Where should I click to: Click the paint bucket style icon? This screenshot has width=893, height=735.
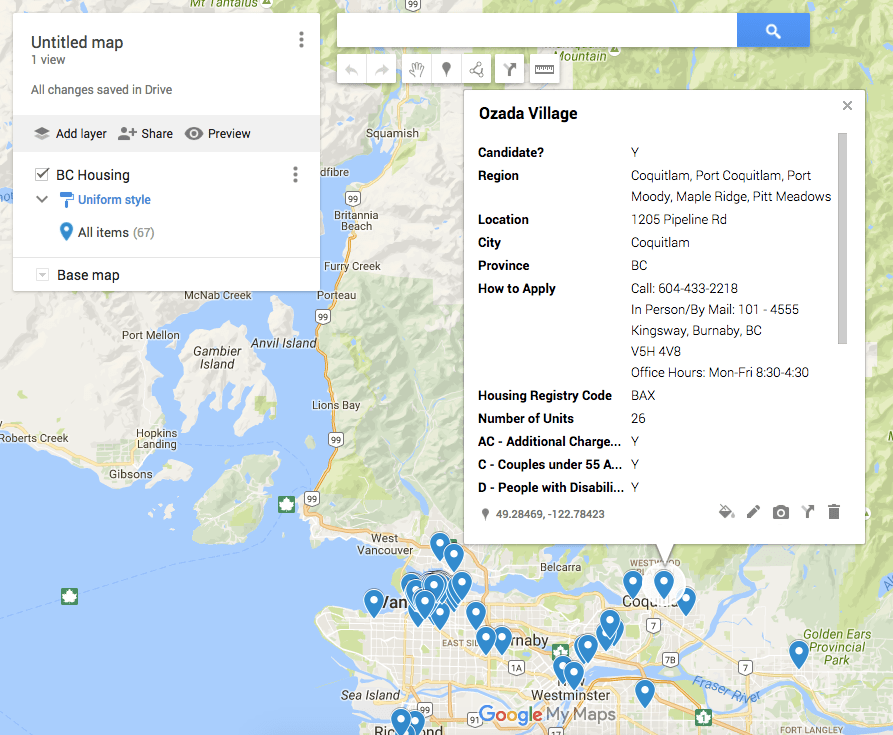(726, 512)
